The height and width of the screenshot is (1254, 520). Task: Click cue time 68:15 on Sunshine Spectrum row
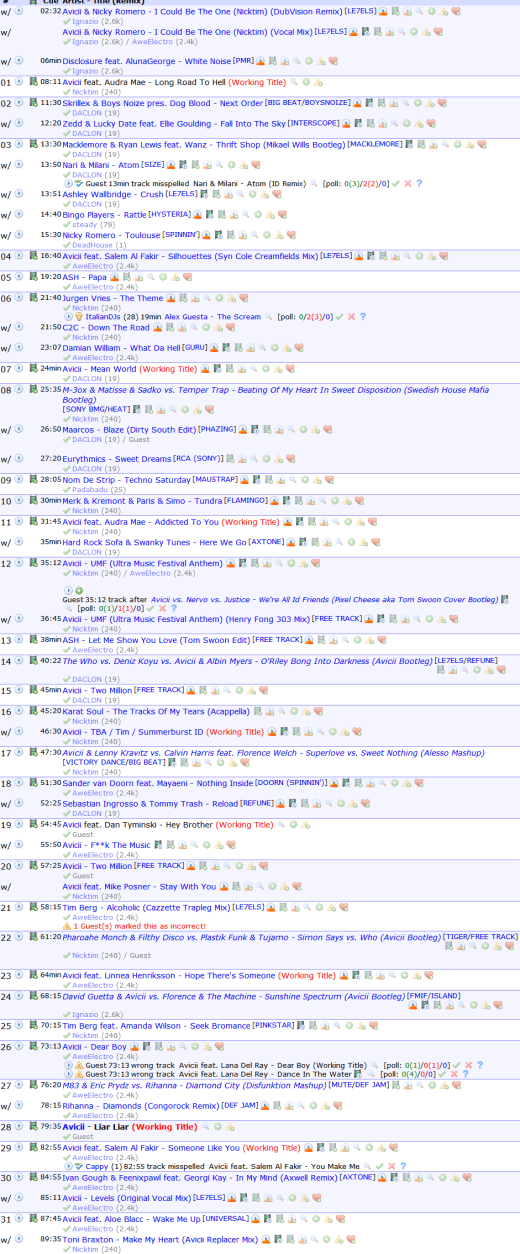click(50, 996)
